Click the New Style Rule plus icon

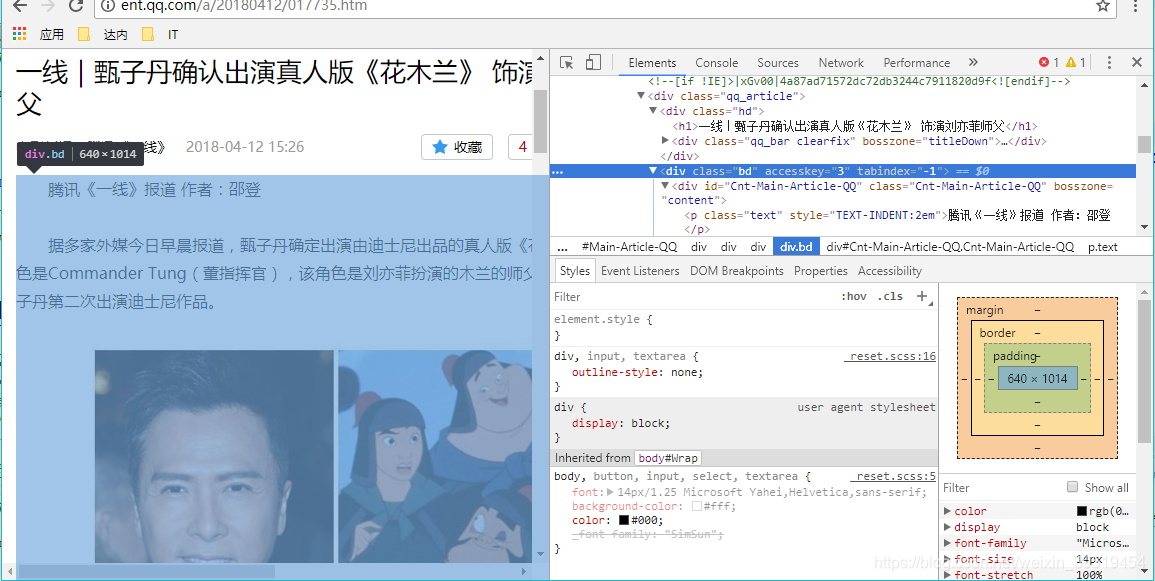[921, 296]
